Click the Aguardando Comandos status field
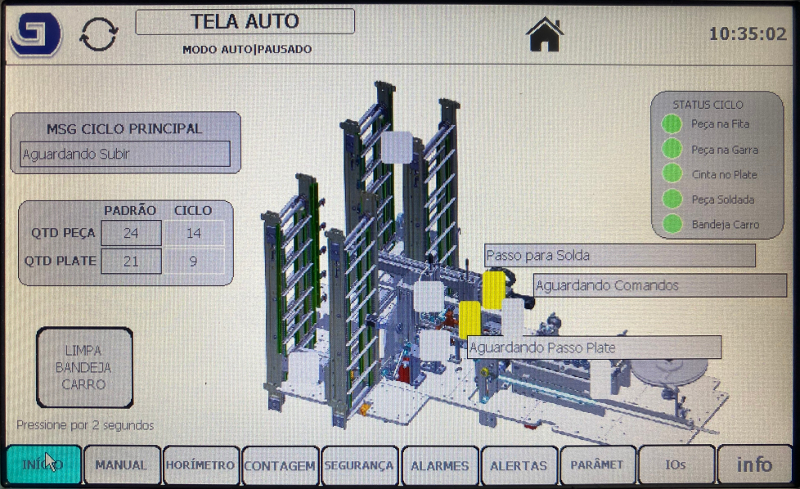This screenshot has width=800, height=489. click(x=660, y=285)
